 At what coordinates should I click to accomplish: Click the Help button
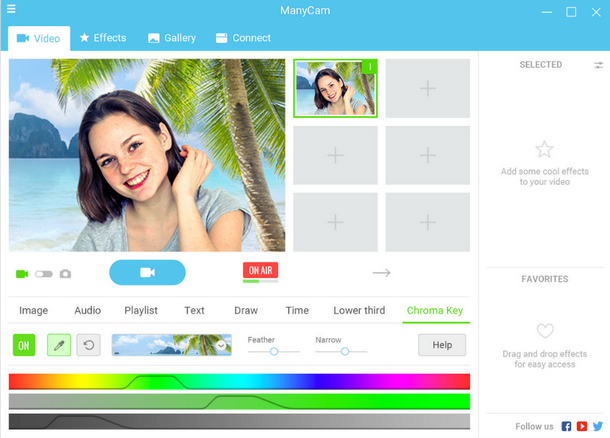(442, 345)
